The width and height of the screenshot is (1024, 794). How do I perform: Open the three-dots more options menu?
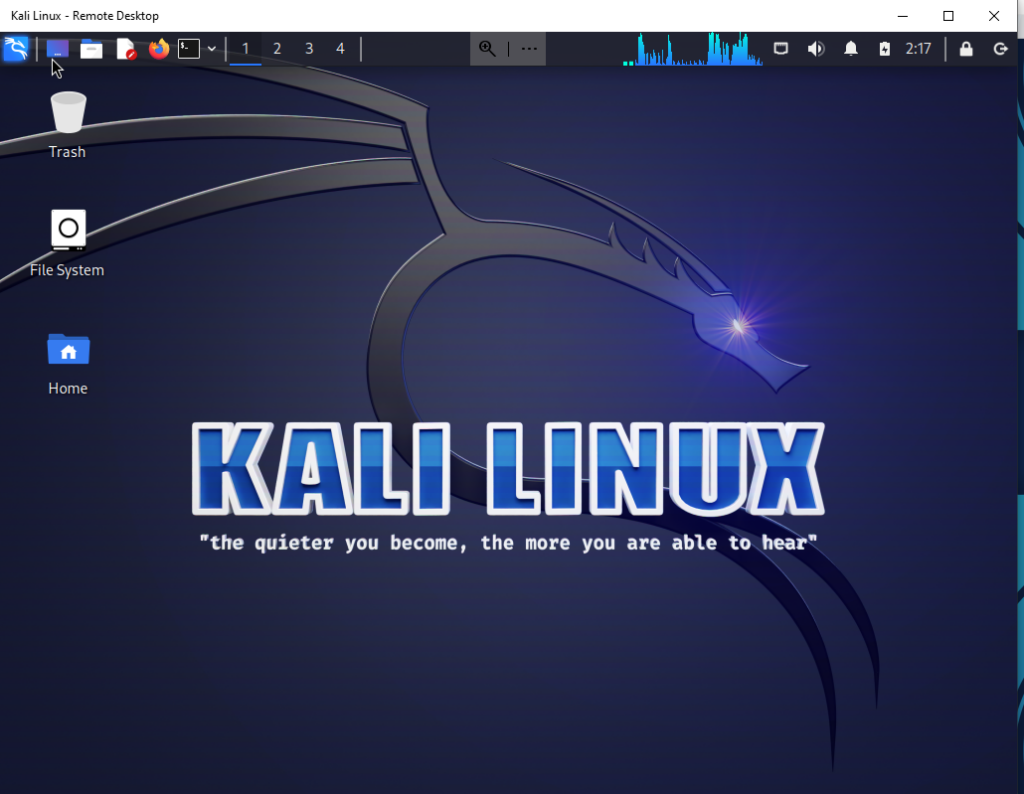click(529, 48)
